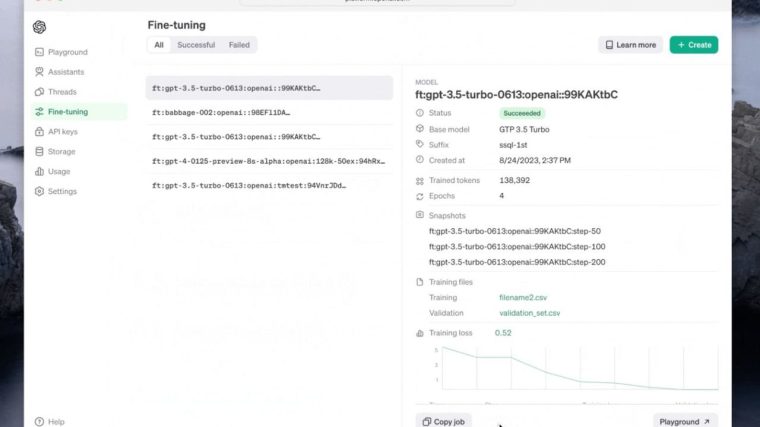
Task: Click the Copy job button
Action: pos(443,421)
